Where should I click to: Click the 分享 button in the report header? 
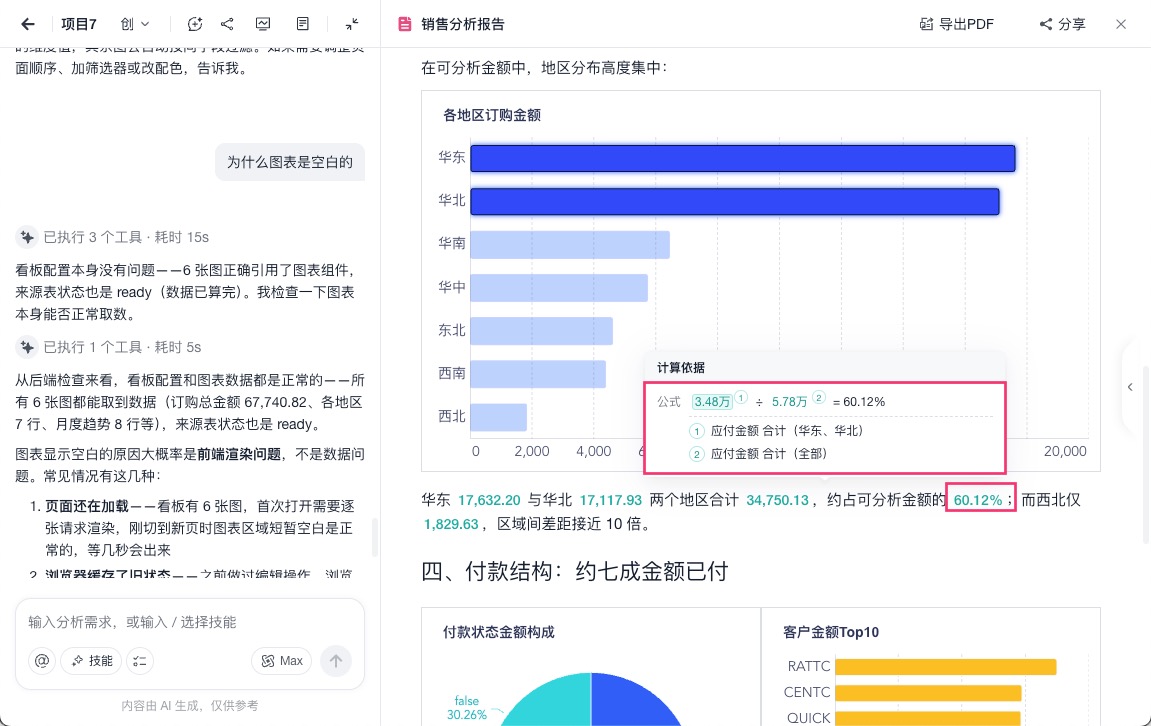tap(1062, 24)
